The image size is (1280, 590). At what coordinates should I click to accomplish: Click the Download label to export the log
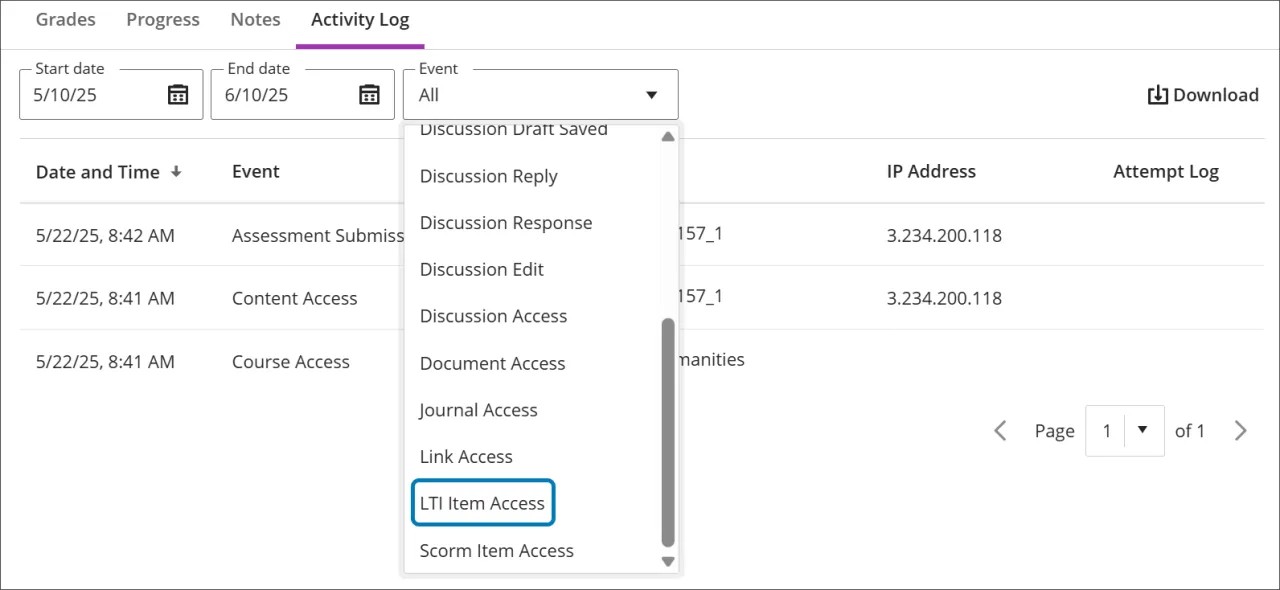pos(1213,94)
